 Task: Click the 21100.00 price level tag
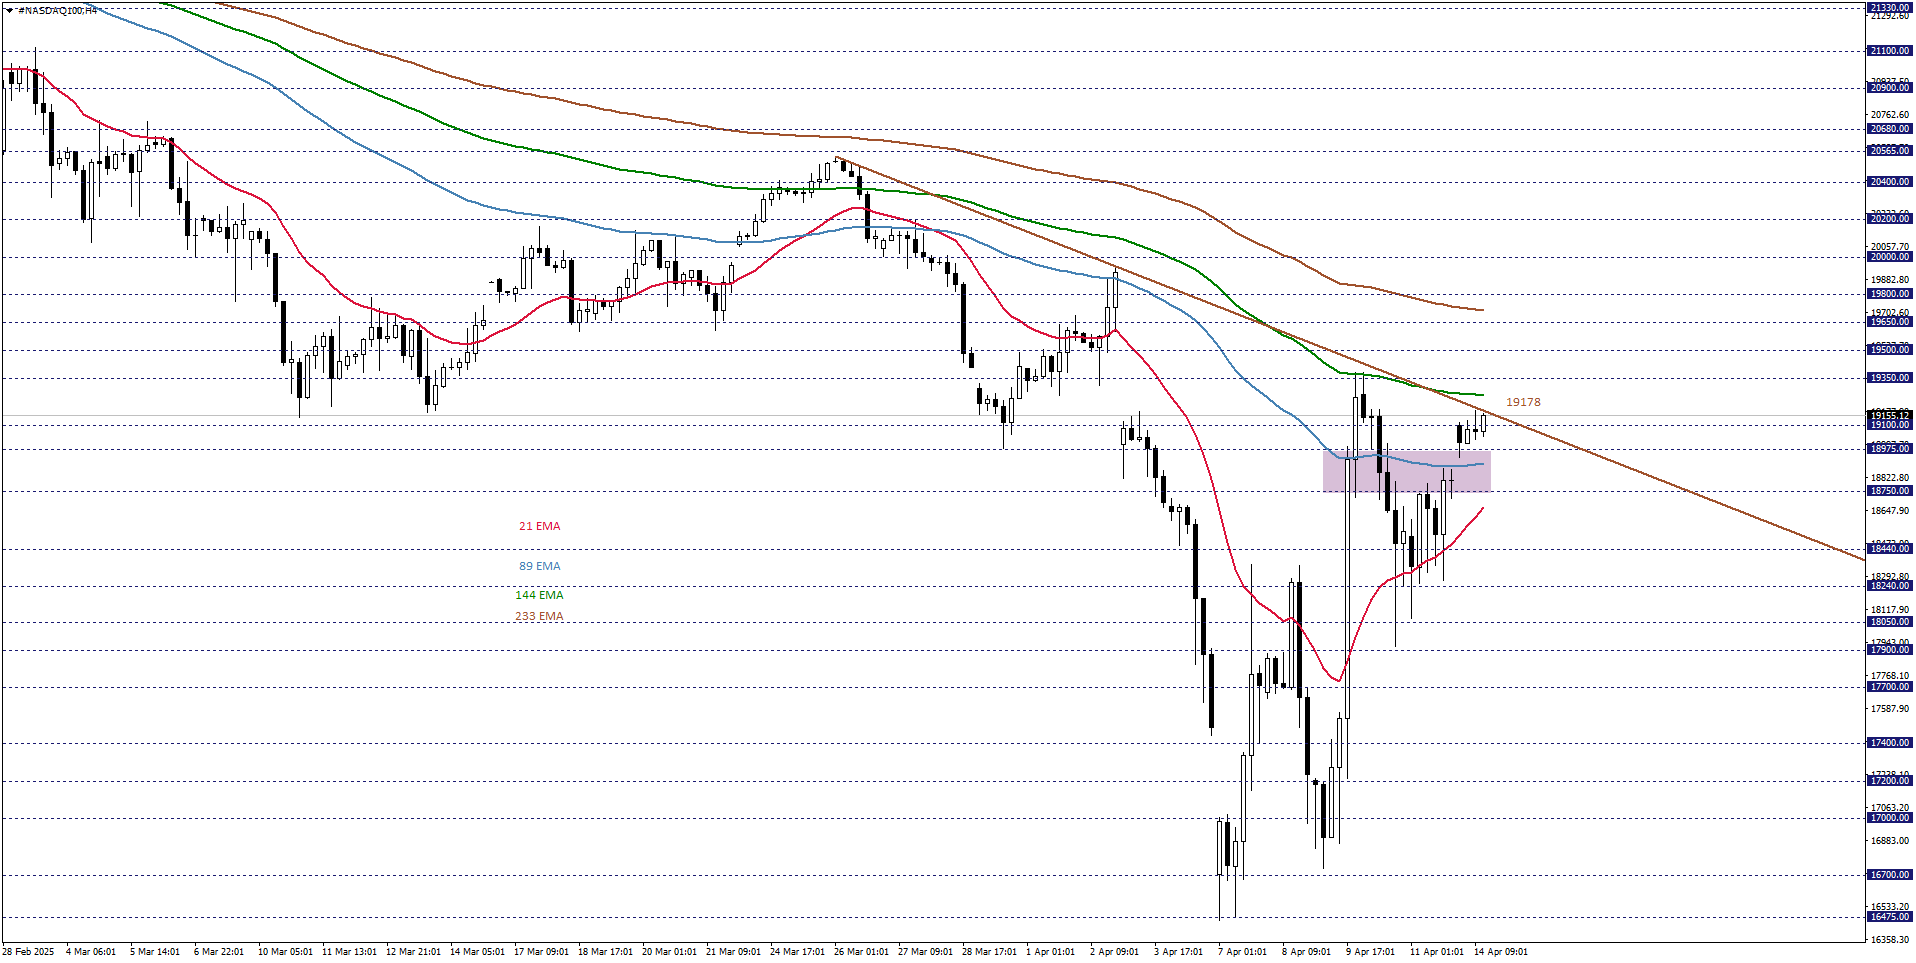tap(1890, 51)
